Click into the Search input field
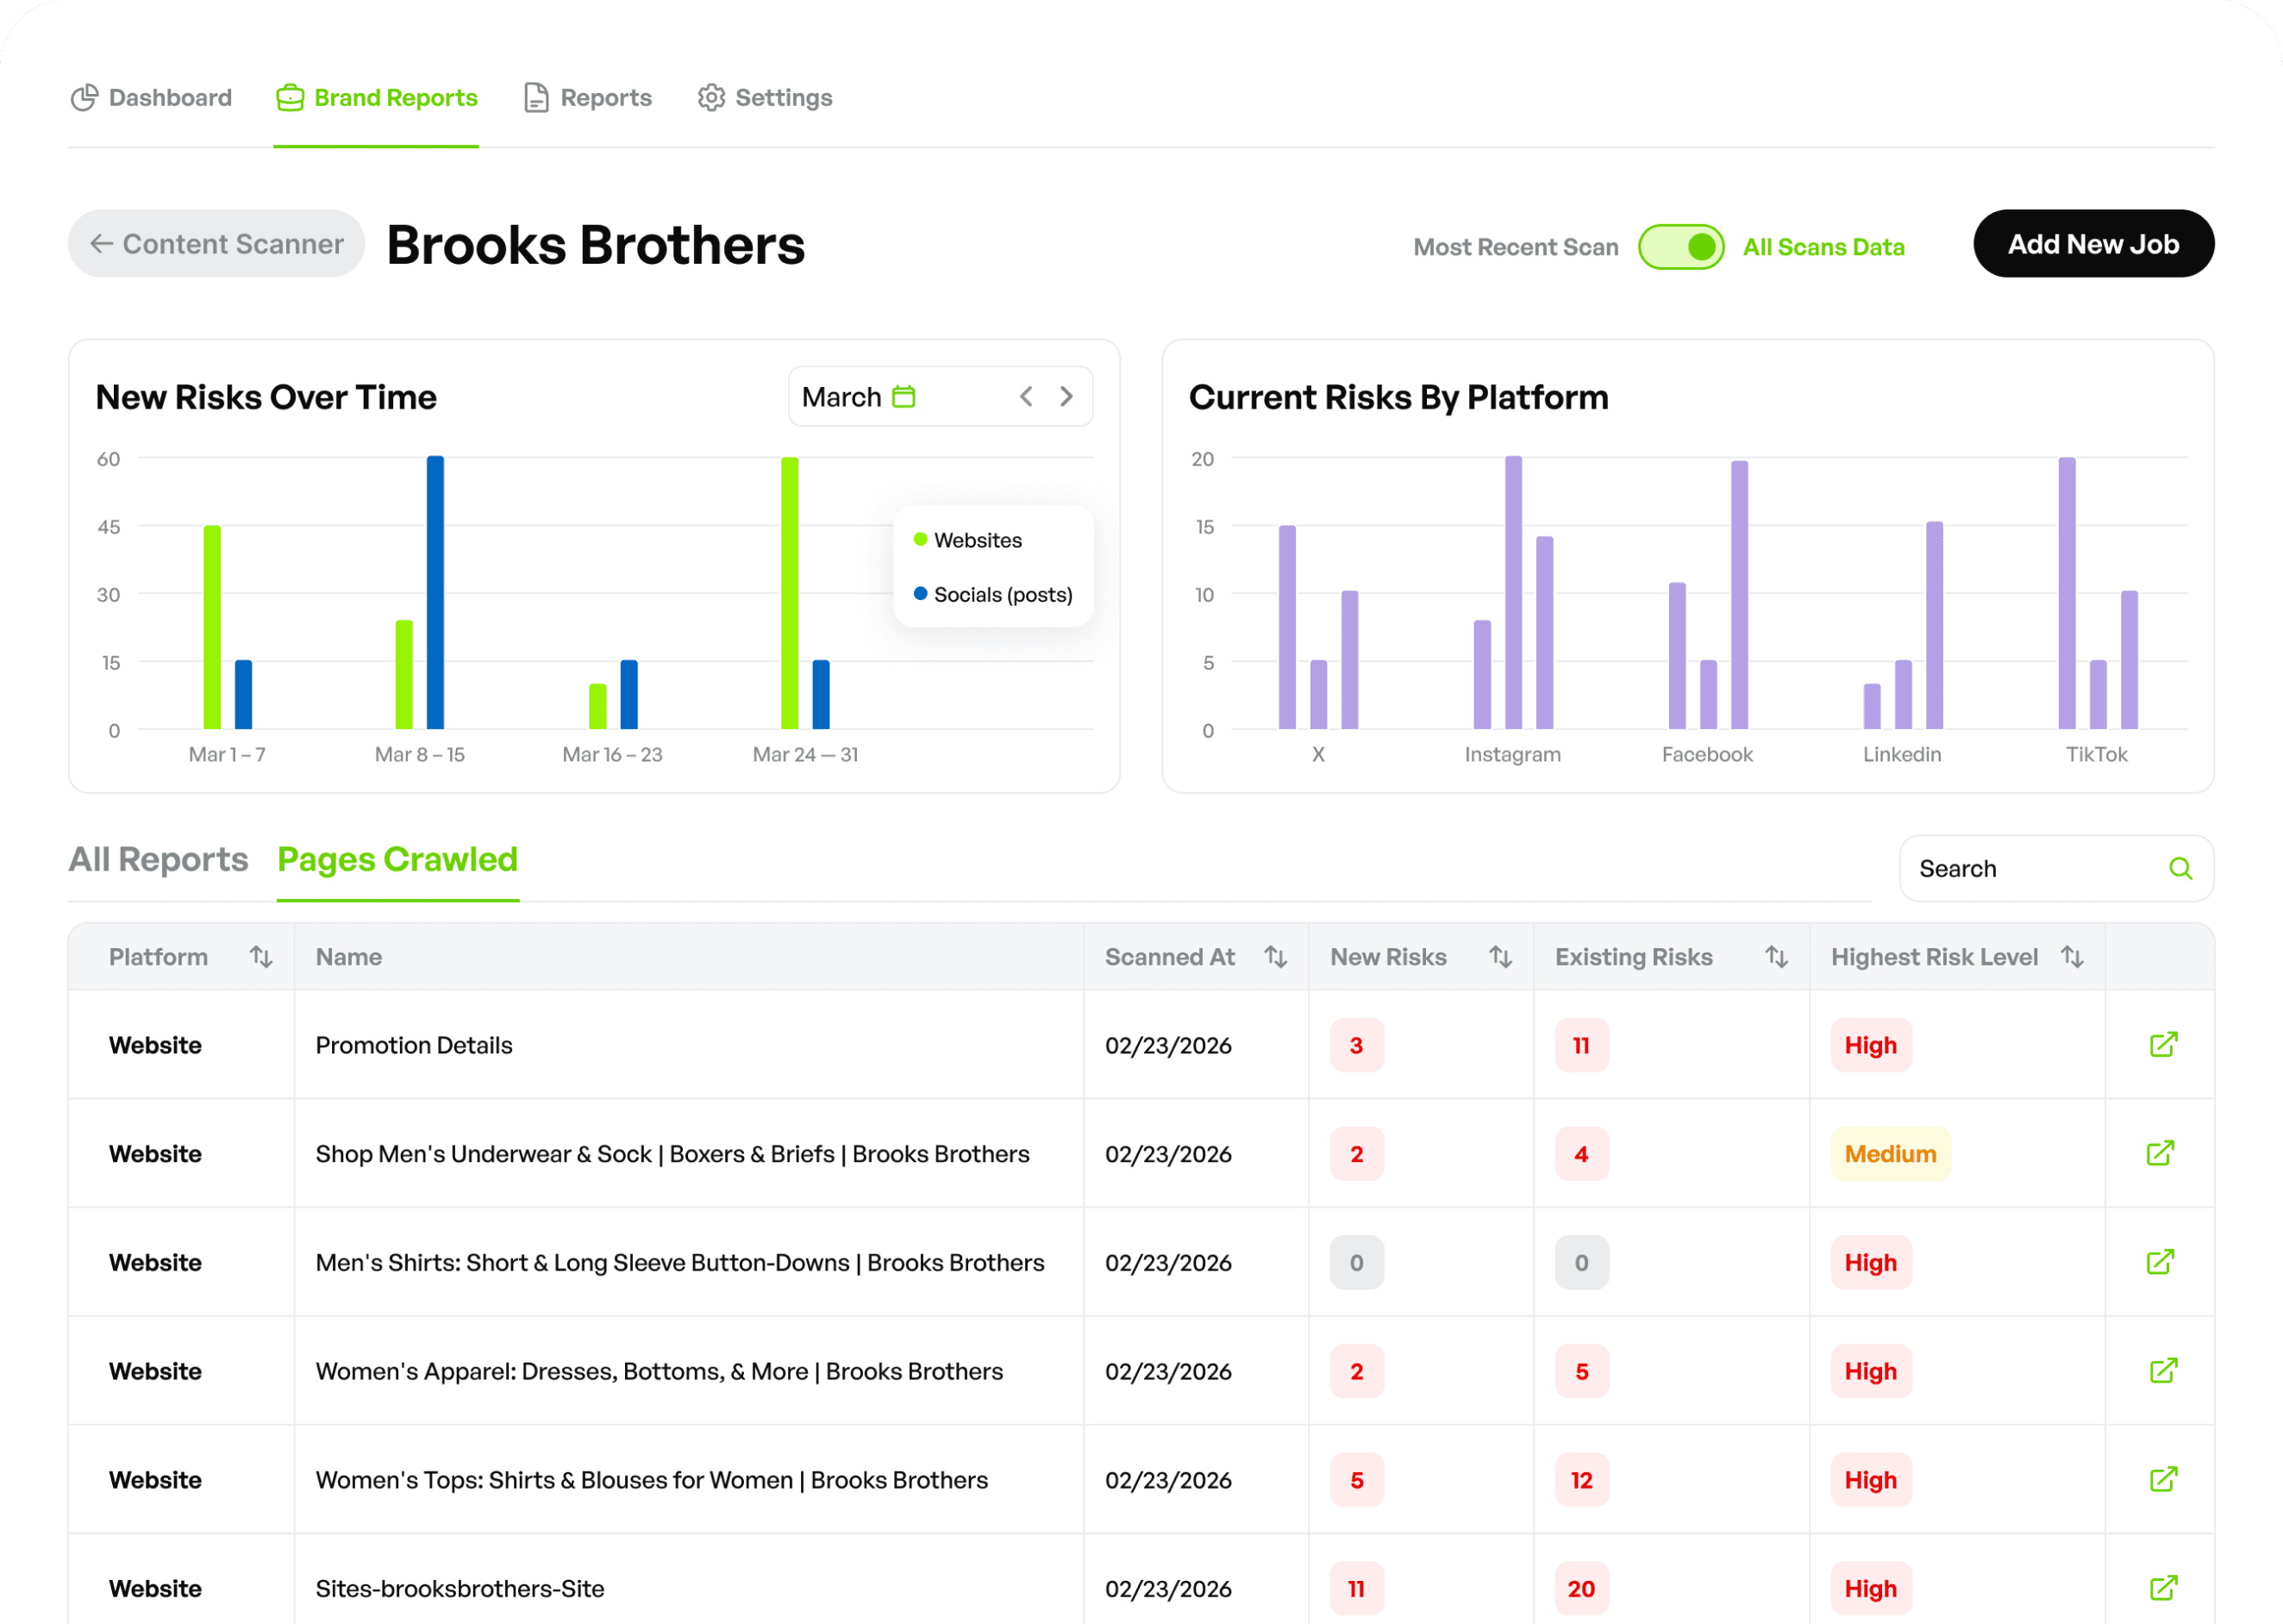2283x1624 pixels. point(2030,868)
